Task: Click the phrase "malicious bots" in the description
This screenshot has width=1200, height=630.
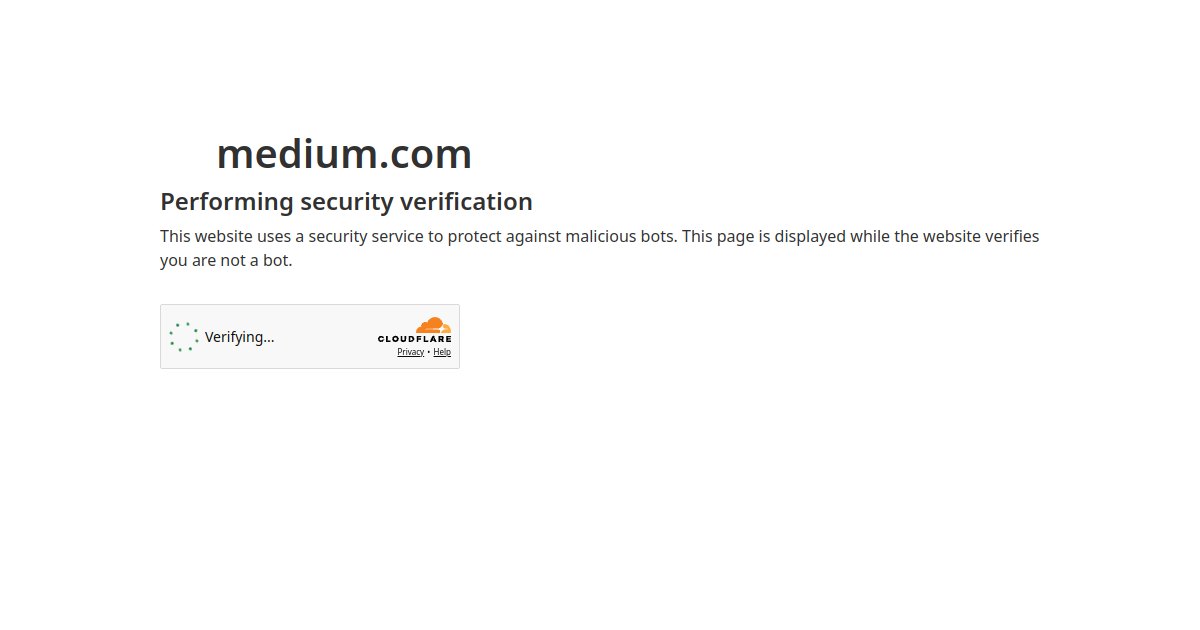Action: 620,237
